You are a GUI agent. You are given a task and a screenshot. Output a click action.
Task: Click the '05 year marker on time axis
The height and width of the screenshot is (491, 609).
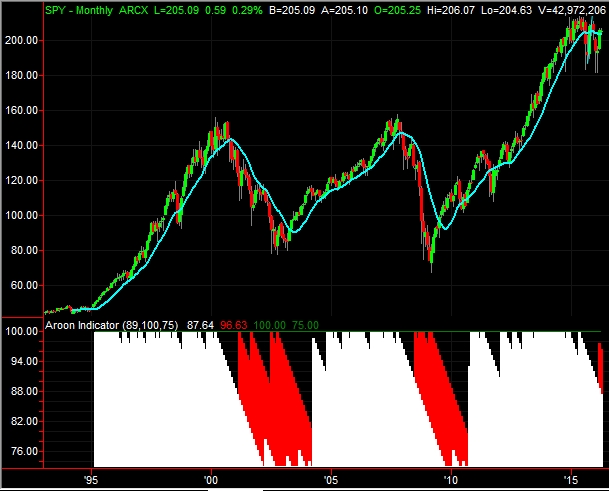pos(331,480)
